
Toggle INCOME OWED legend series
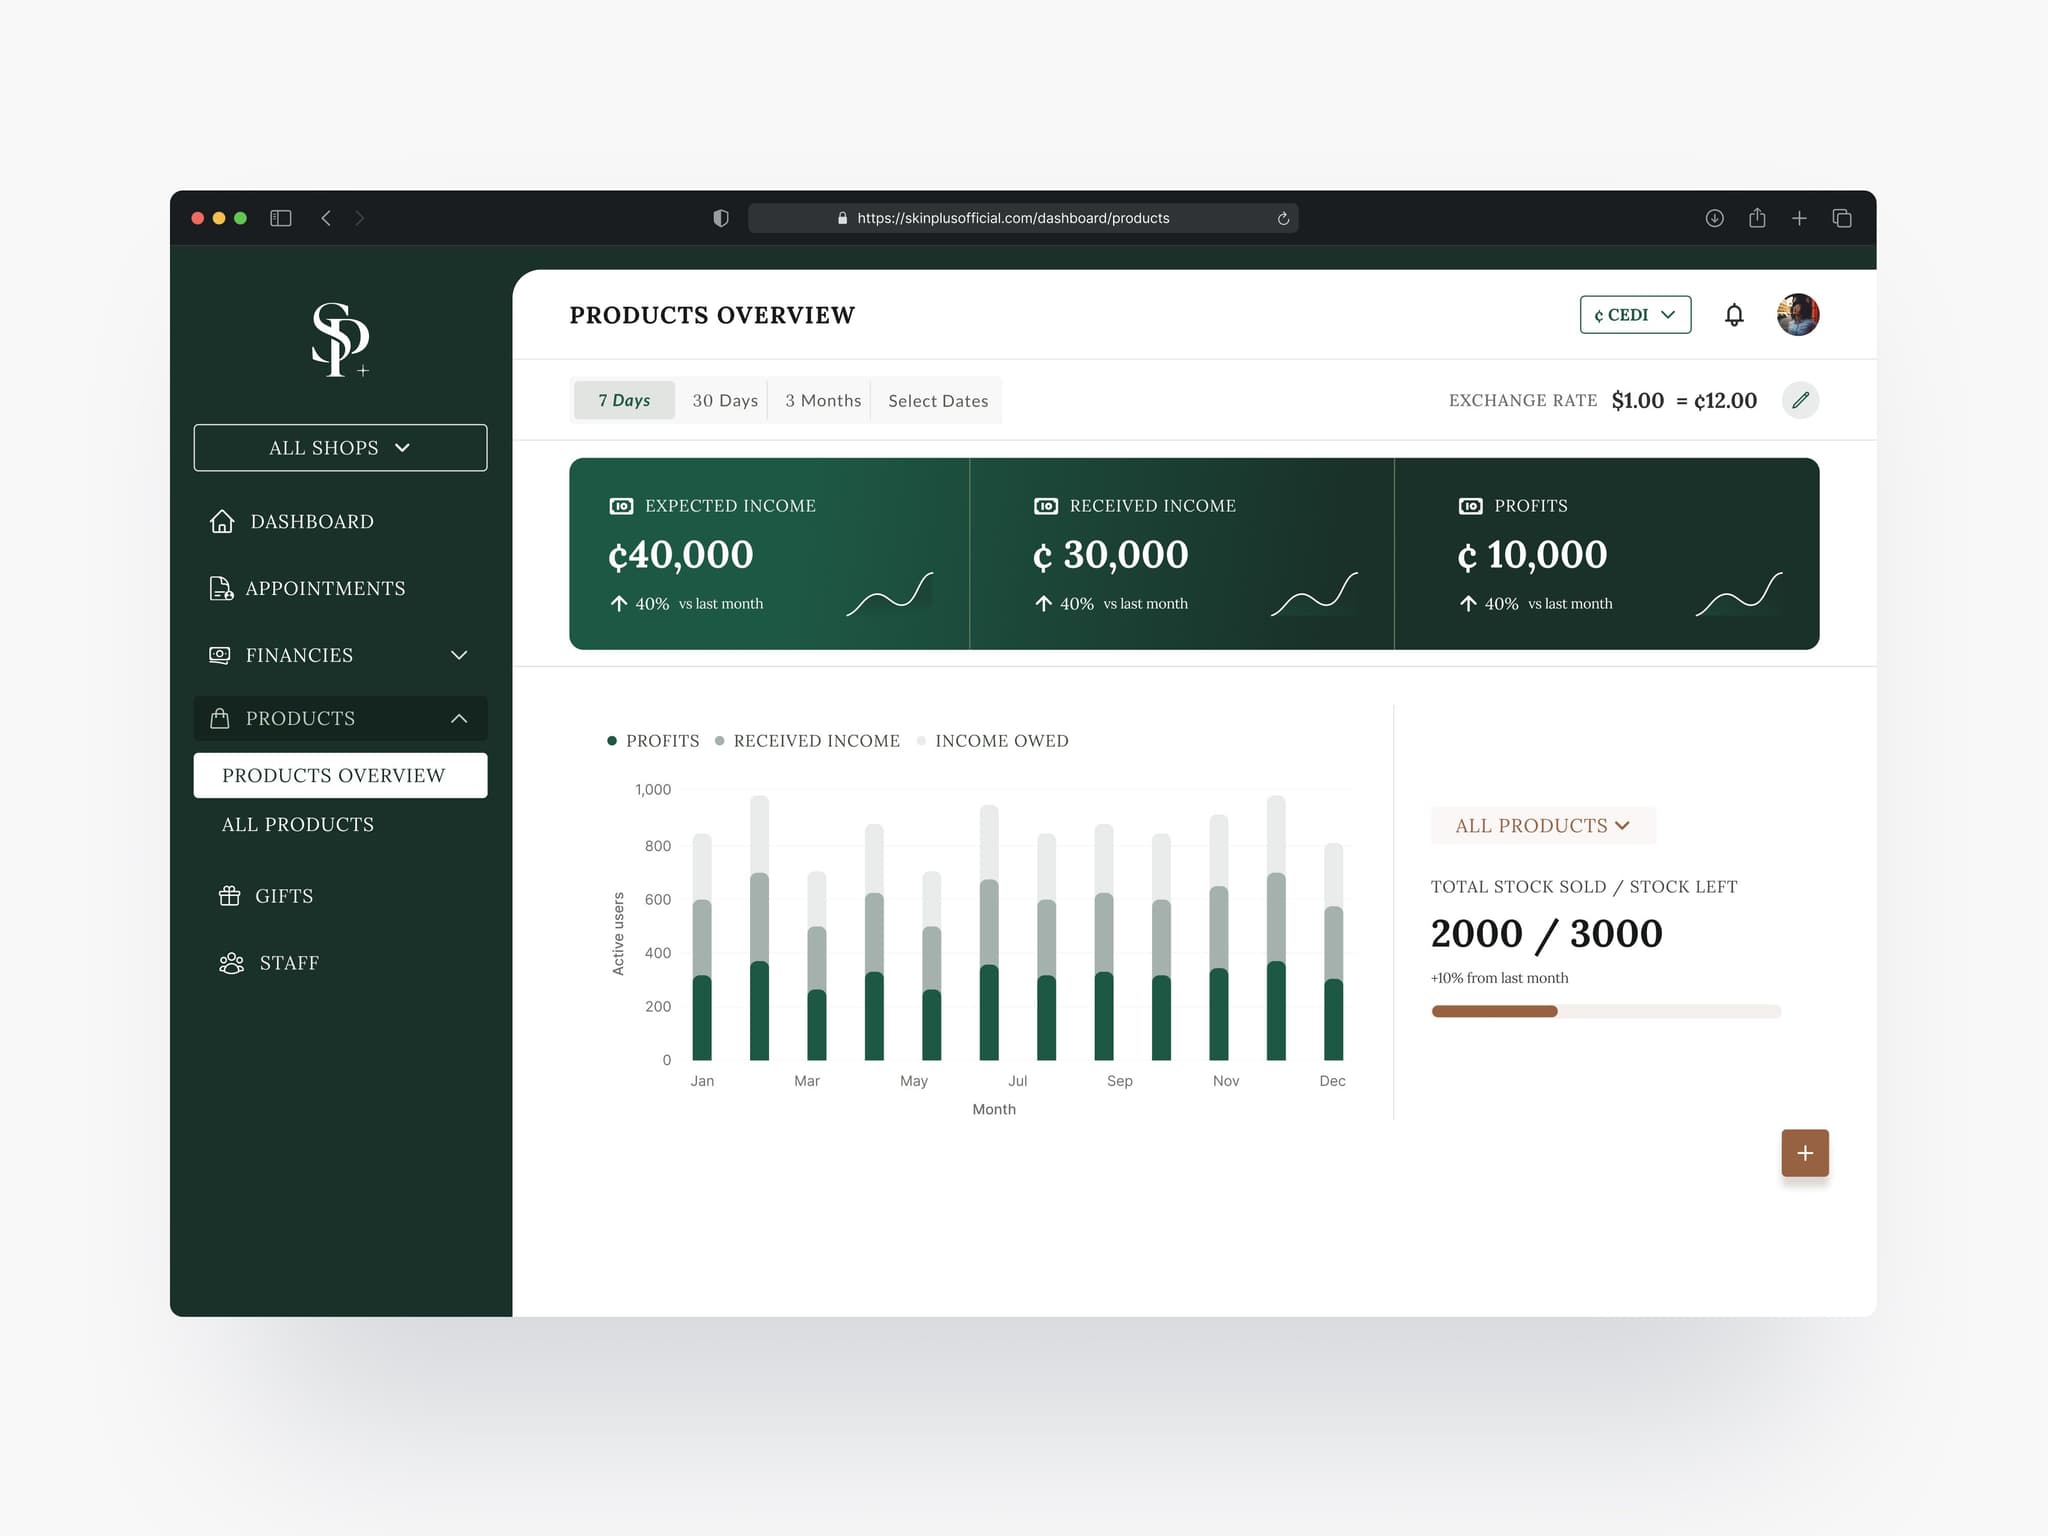click(992, 741)
